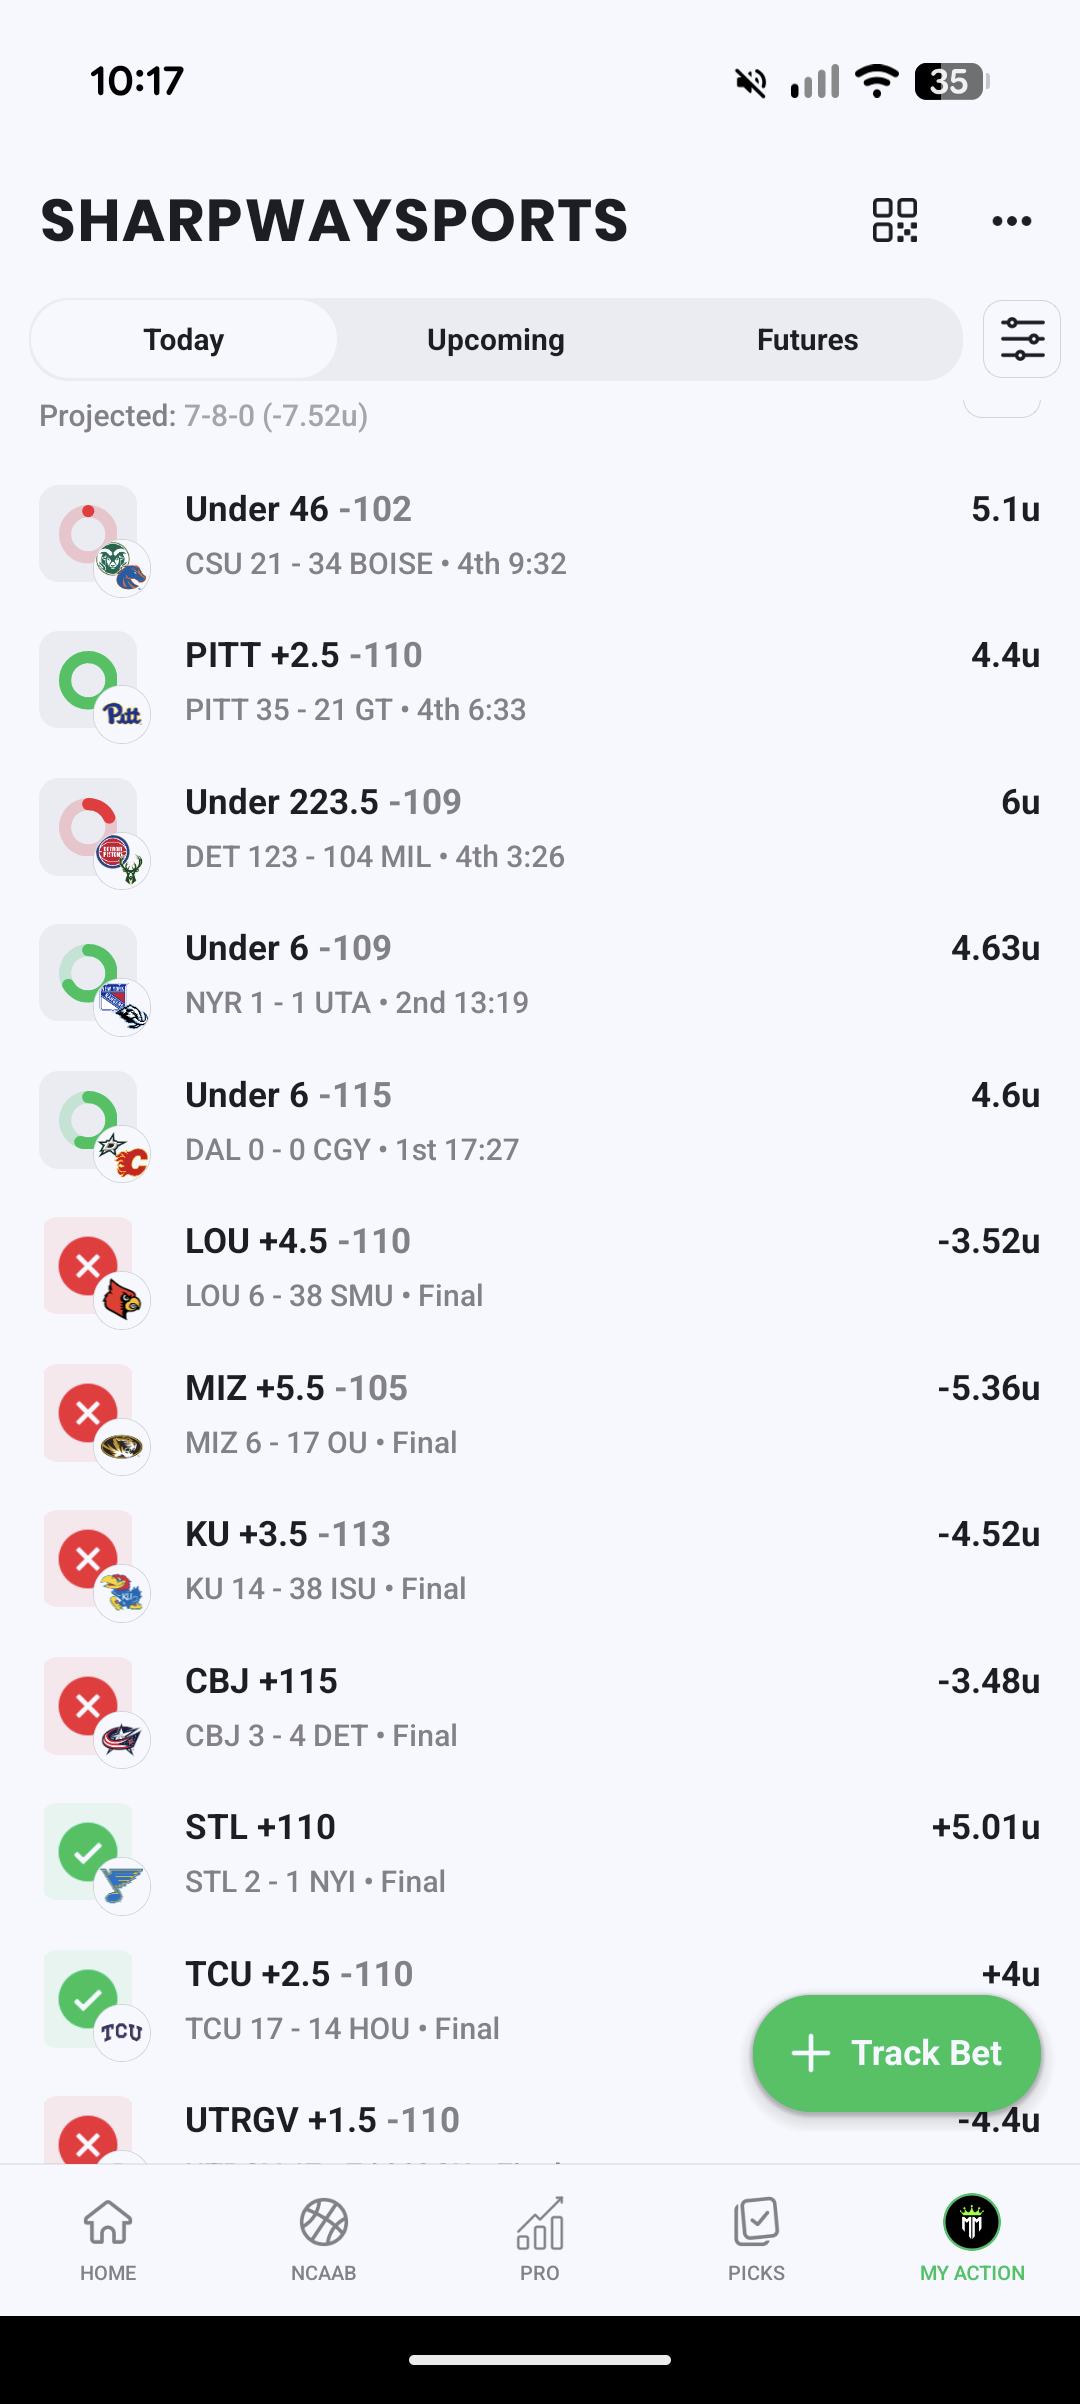Tap the green check on TCU +2.5
This screenshot has width=1080, height=2404.
click(87, 1998)
